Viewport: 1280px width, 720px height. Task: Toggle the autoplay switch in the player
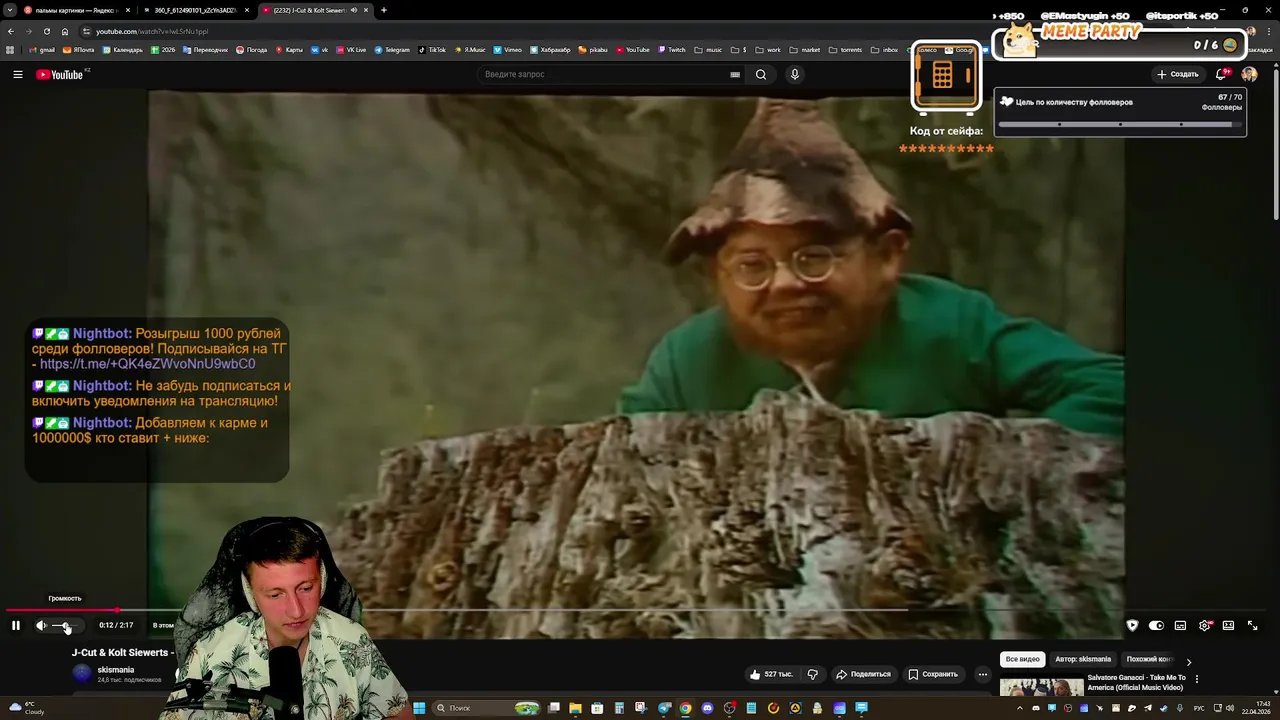[x=1156, y=626]
